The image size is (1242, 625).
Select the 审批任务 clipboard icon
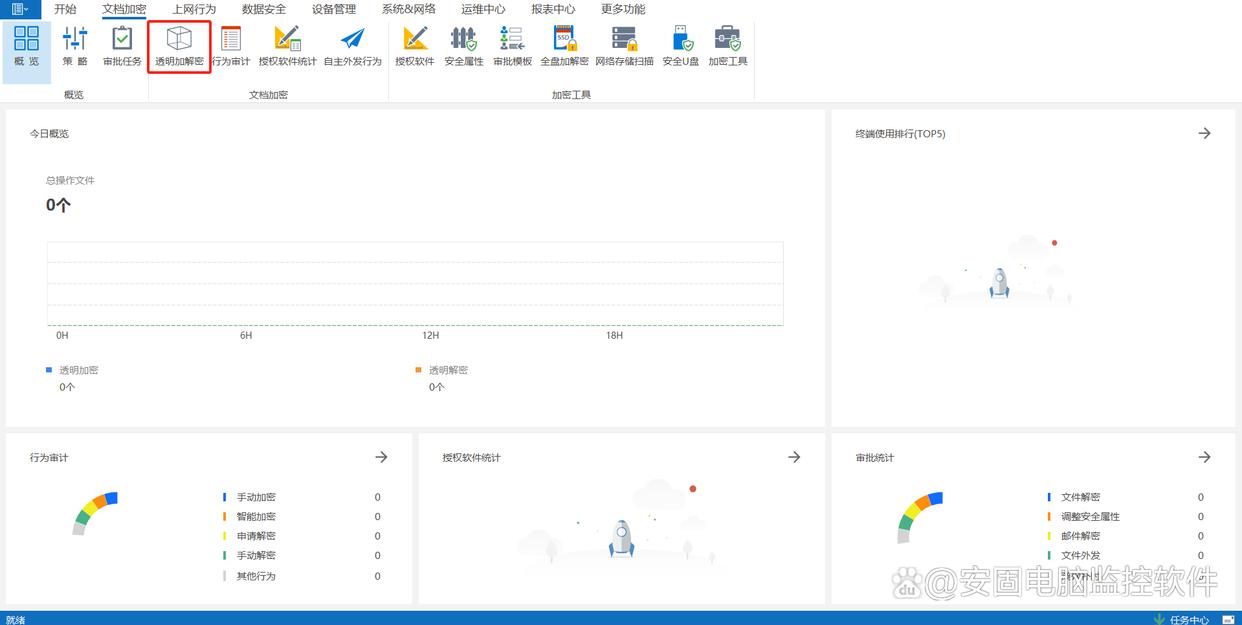pos(122,47)
